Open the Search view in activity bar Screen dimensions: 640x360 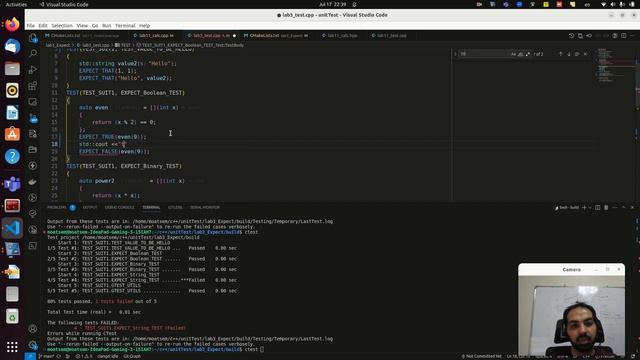[x=33, y=53]
